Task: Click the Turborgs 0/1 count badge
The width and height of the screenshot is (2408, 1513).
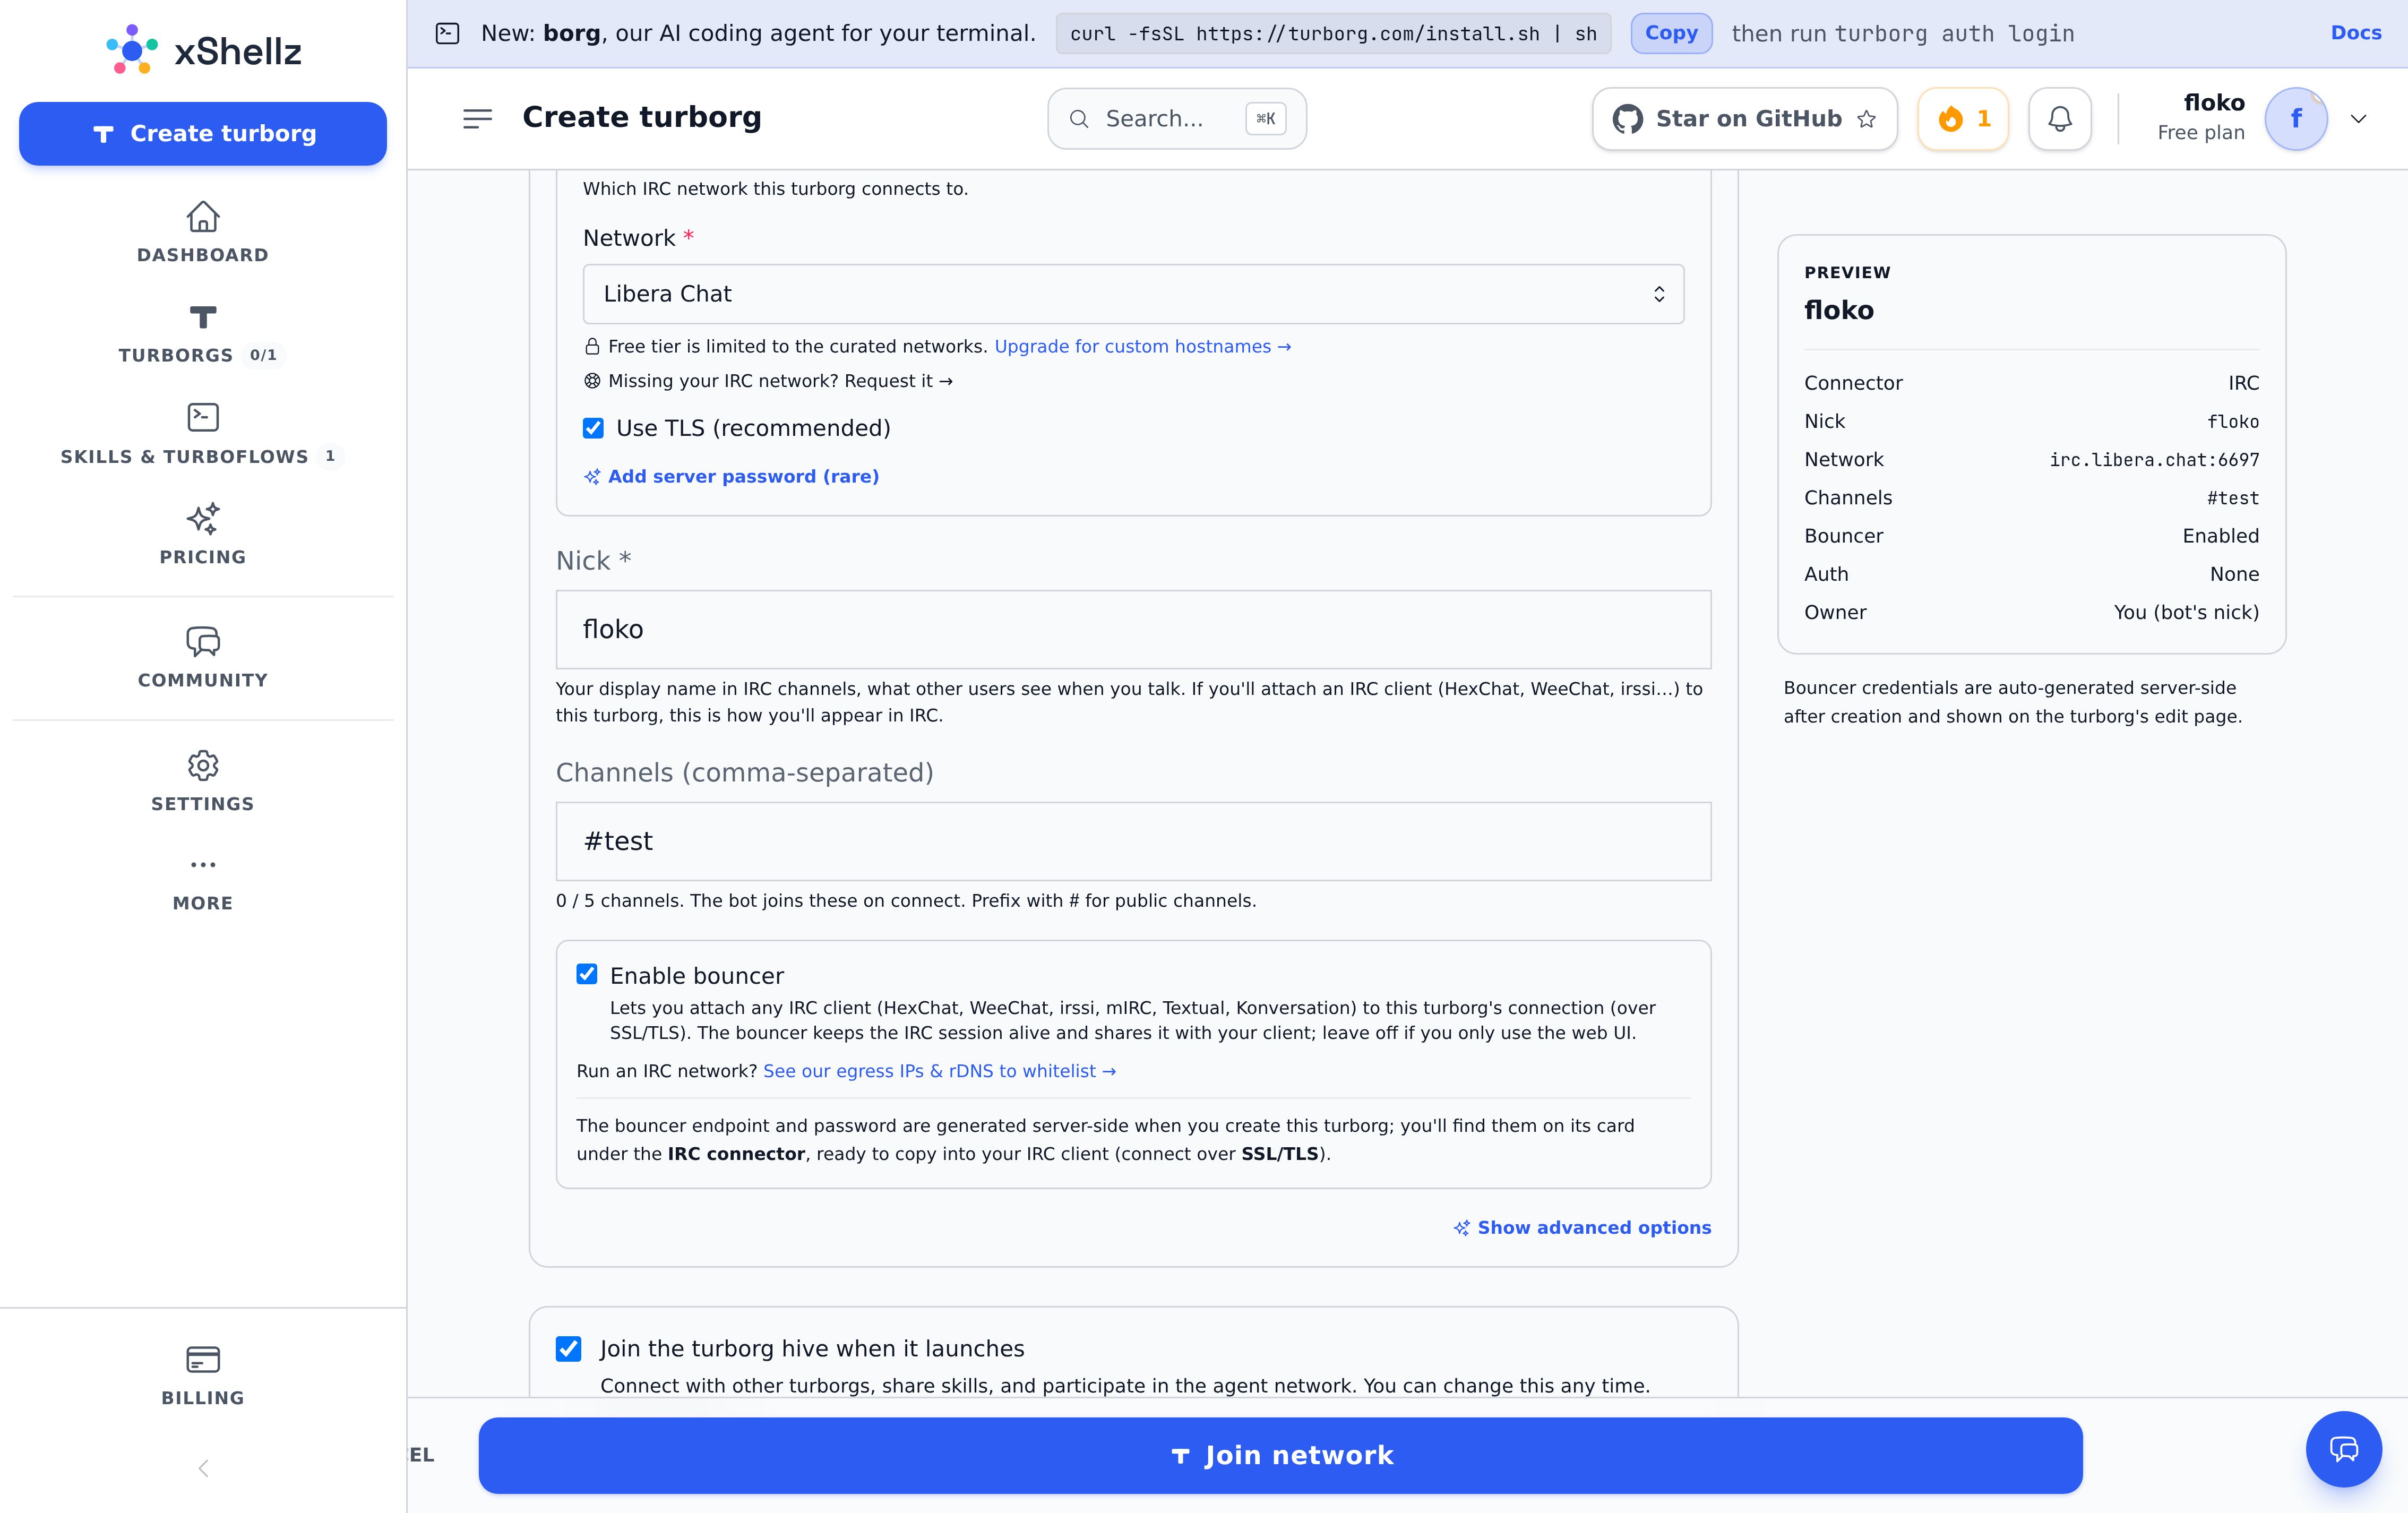Action: point(263,355)
